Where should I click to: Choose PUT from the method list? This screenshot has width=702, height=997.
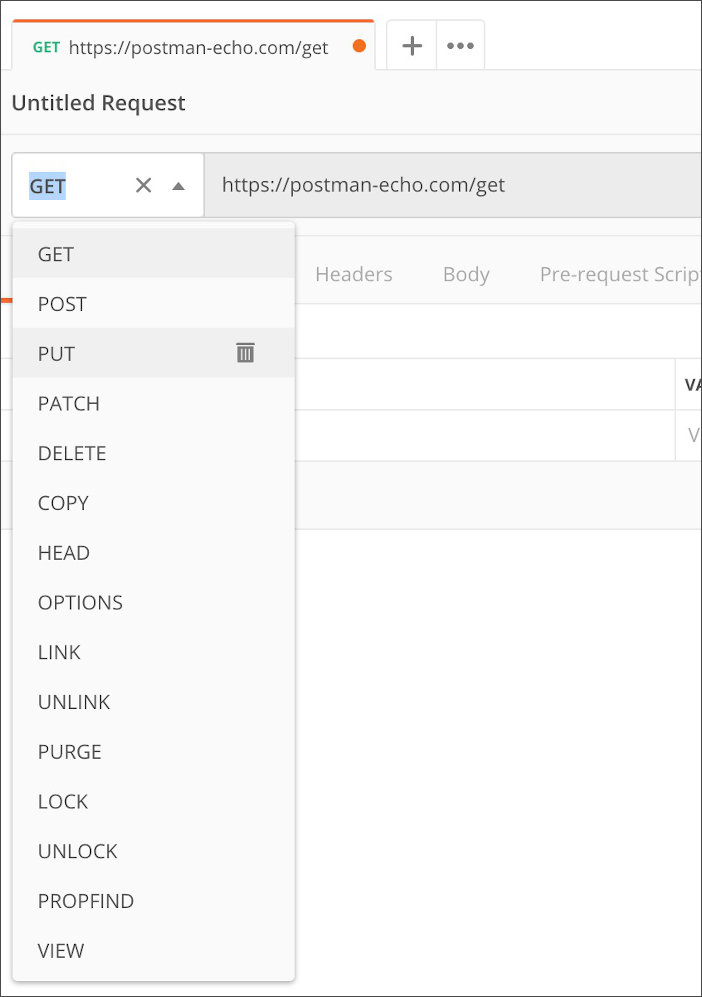pos(153,353)
